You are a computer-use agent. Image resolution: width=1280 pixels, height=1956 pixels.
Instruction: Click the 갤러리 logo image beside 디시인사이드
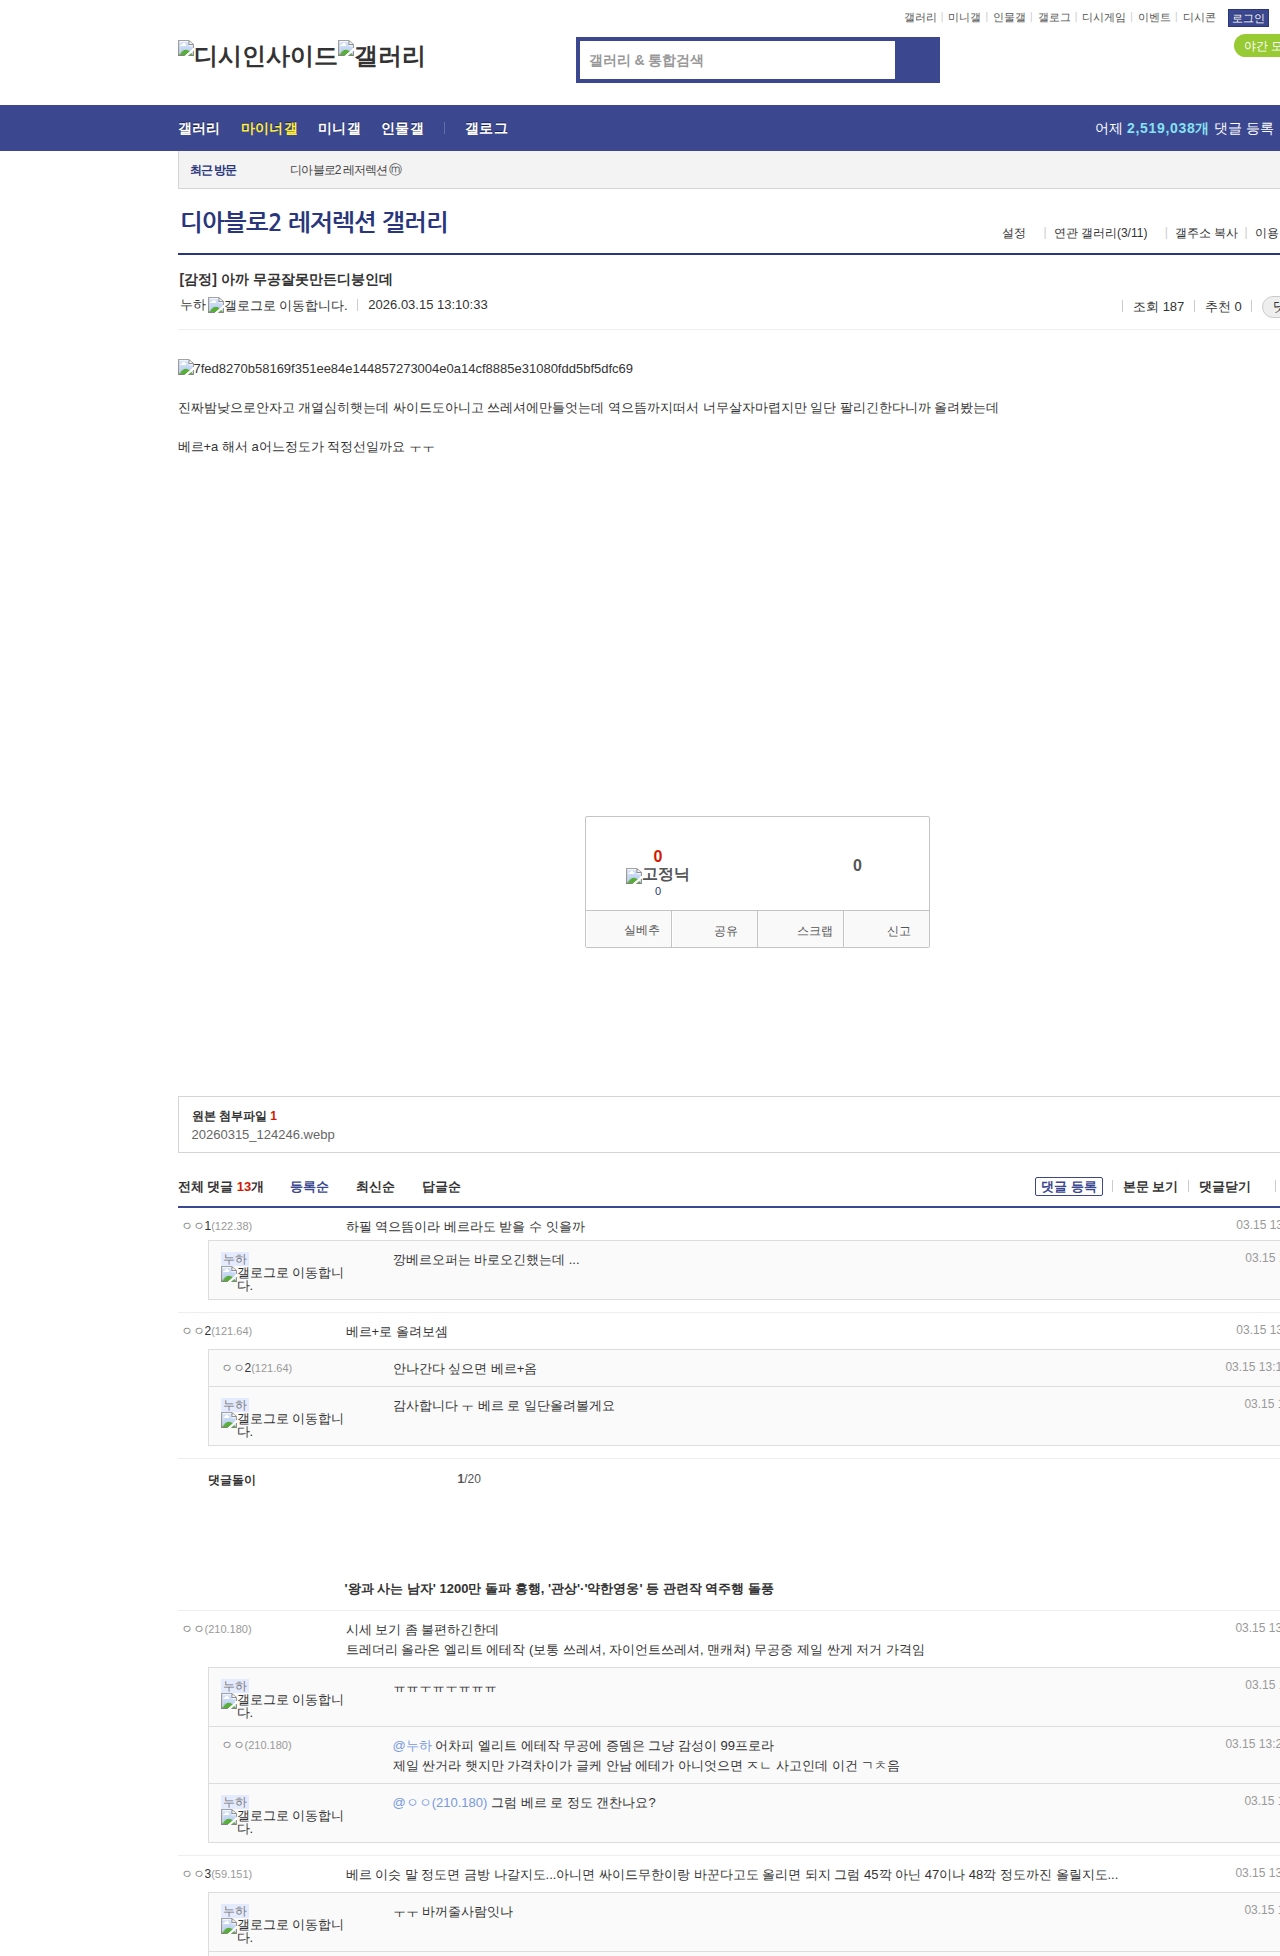tap(382, 56)
